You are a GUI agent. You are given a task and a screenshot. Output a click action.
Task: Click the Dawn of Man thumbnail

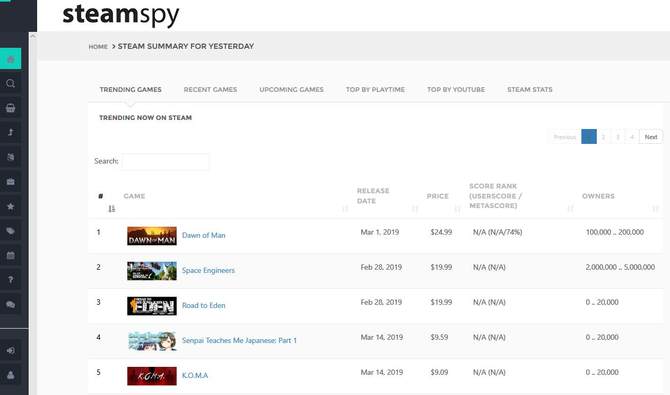(x=152, y=236)
